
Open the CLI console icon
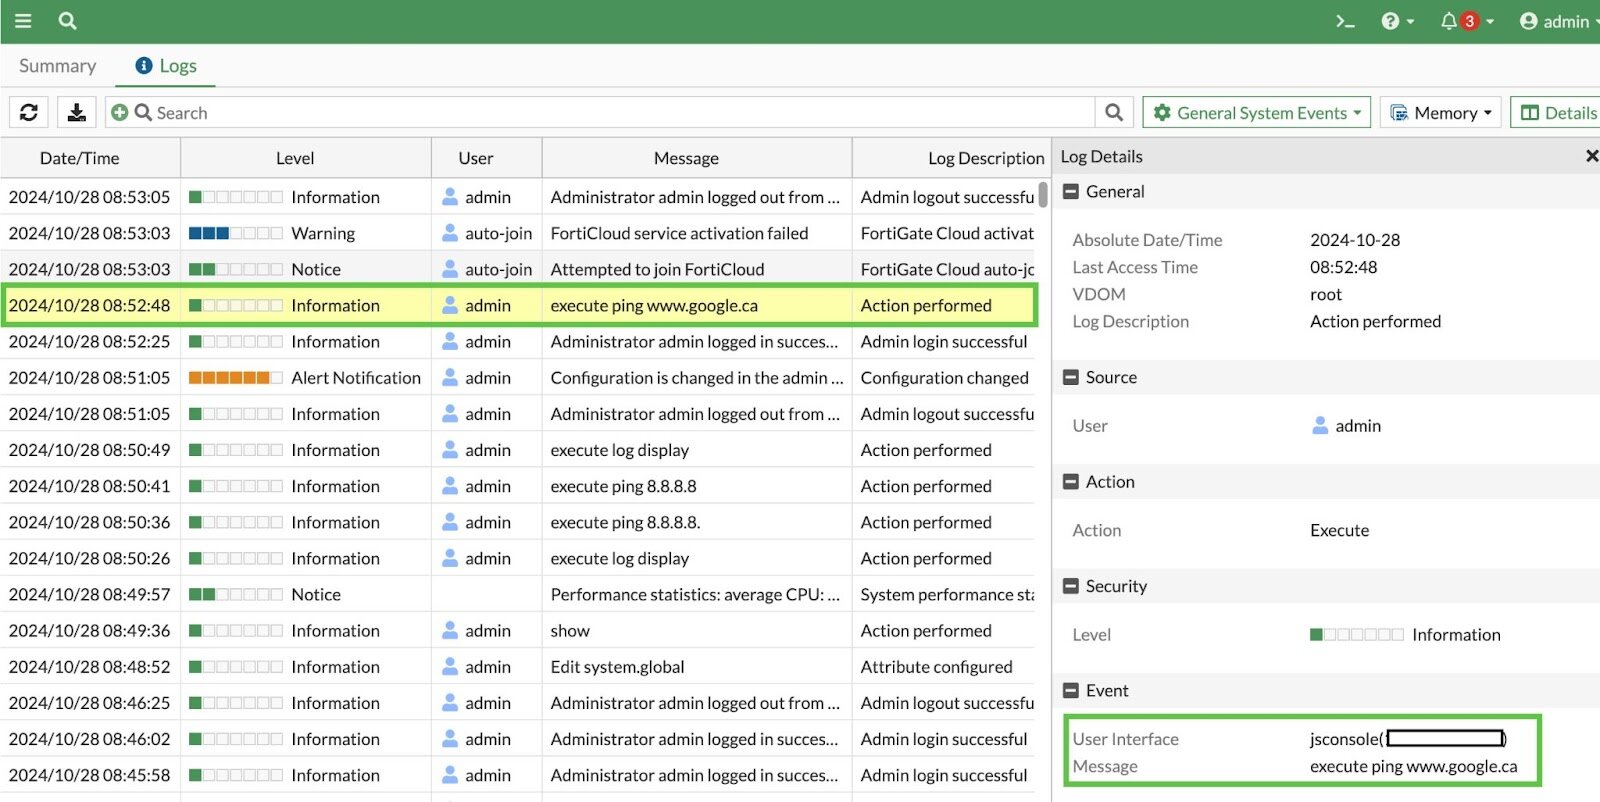coord(1345,21)
